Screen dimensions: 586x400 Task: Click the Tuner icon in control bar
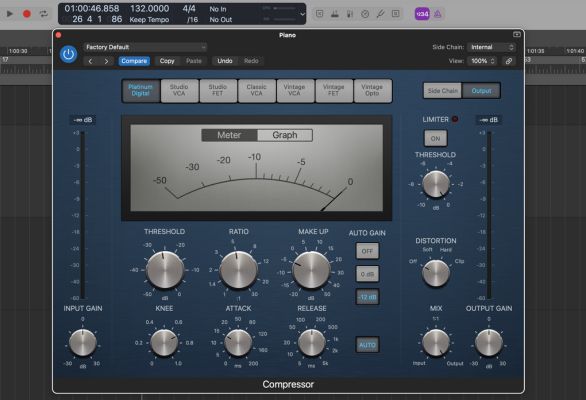pyautogui.click(x=350, y=14)
